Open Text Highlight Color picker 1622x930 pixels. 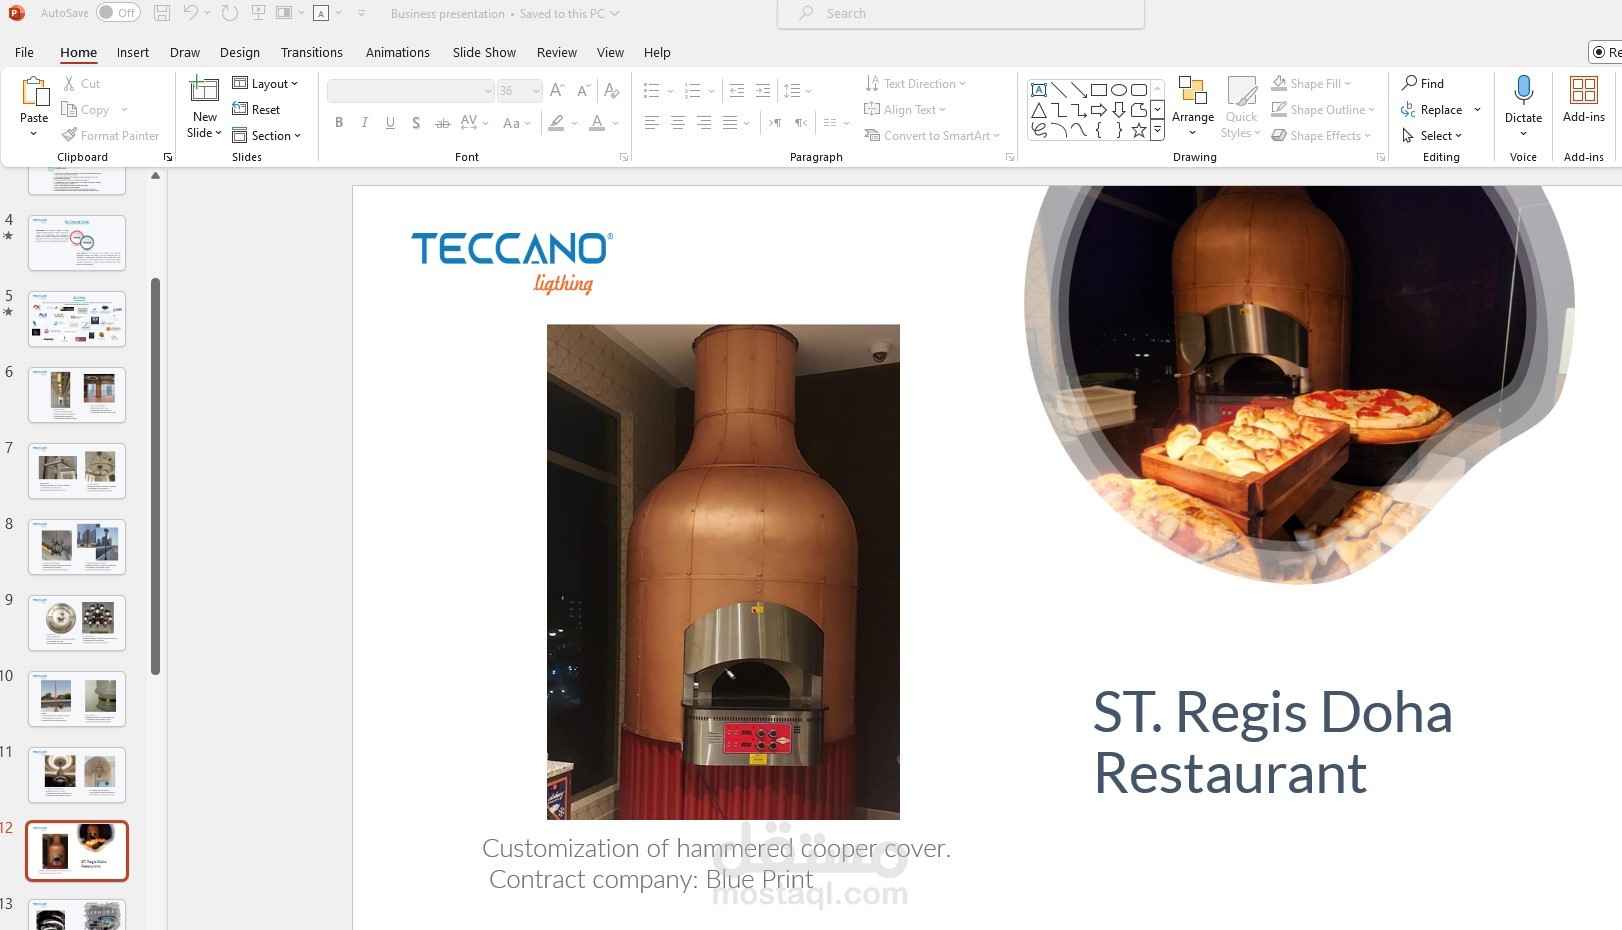tap(557, 123)
